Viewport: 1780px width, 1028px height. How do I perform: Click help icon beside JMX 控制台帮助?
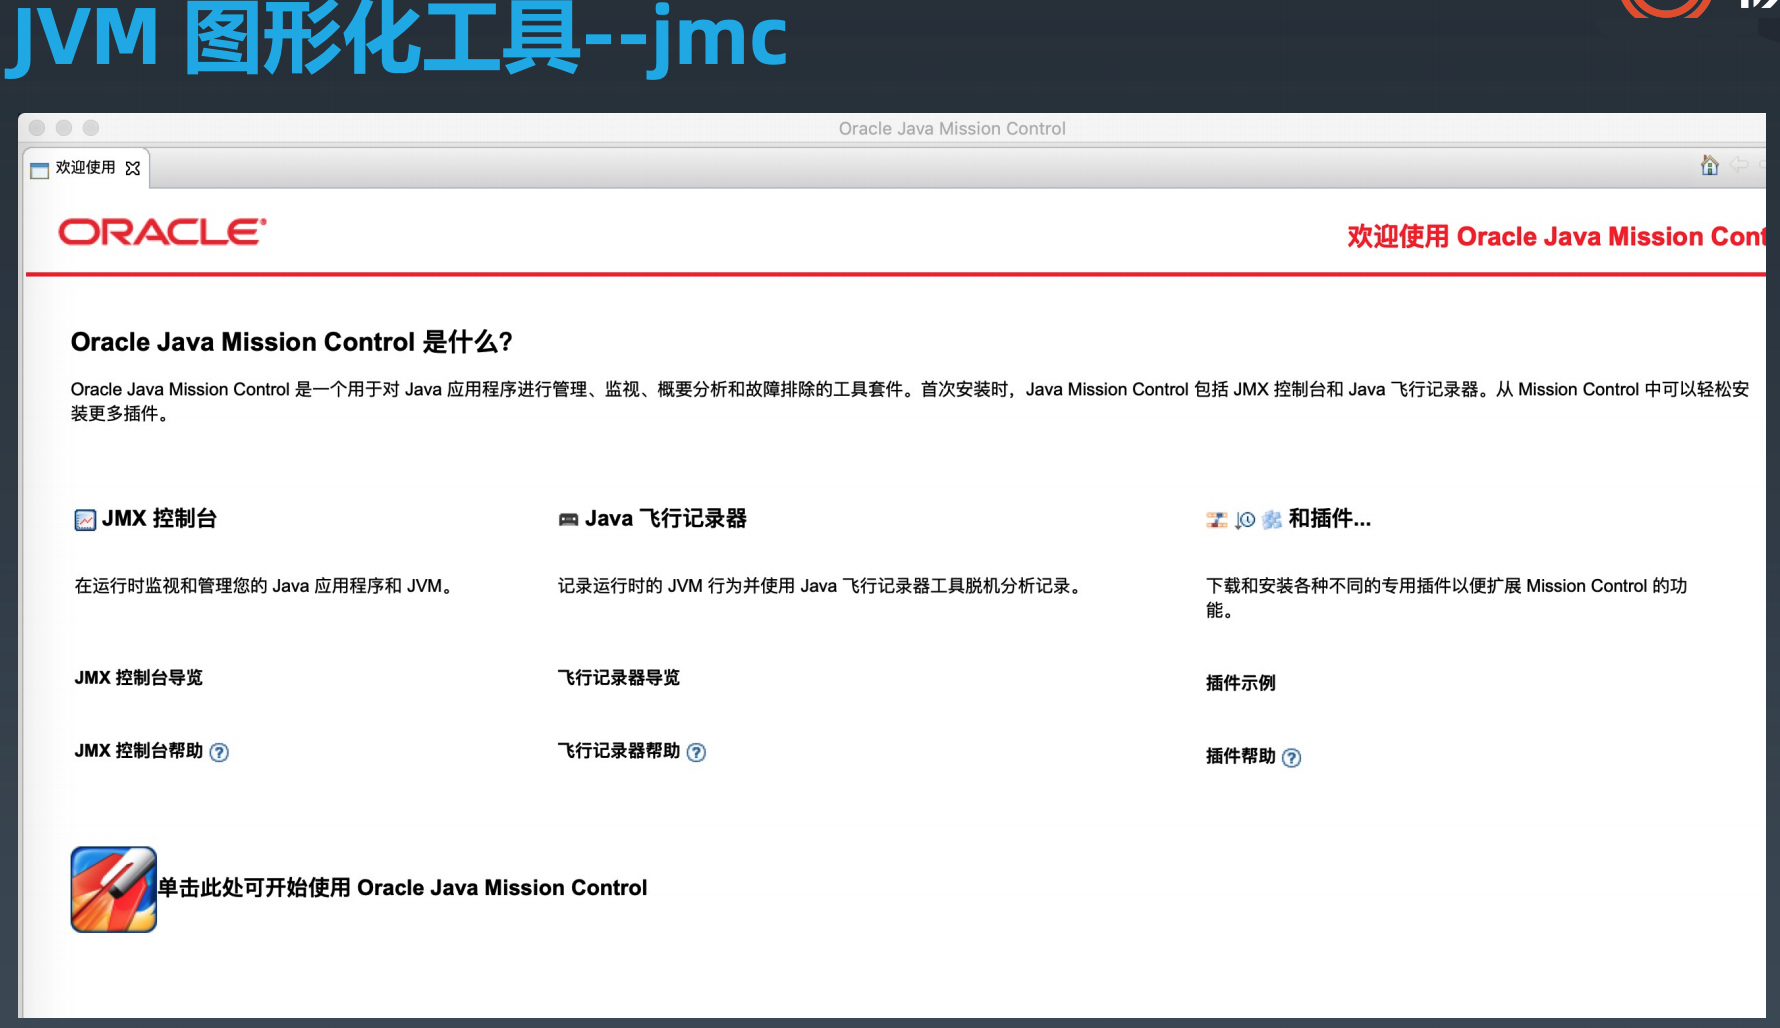[219, 753]
